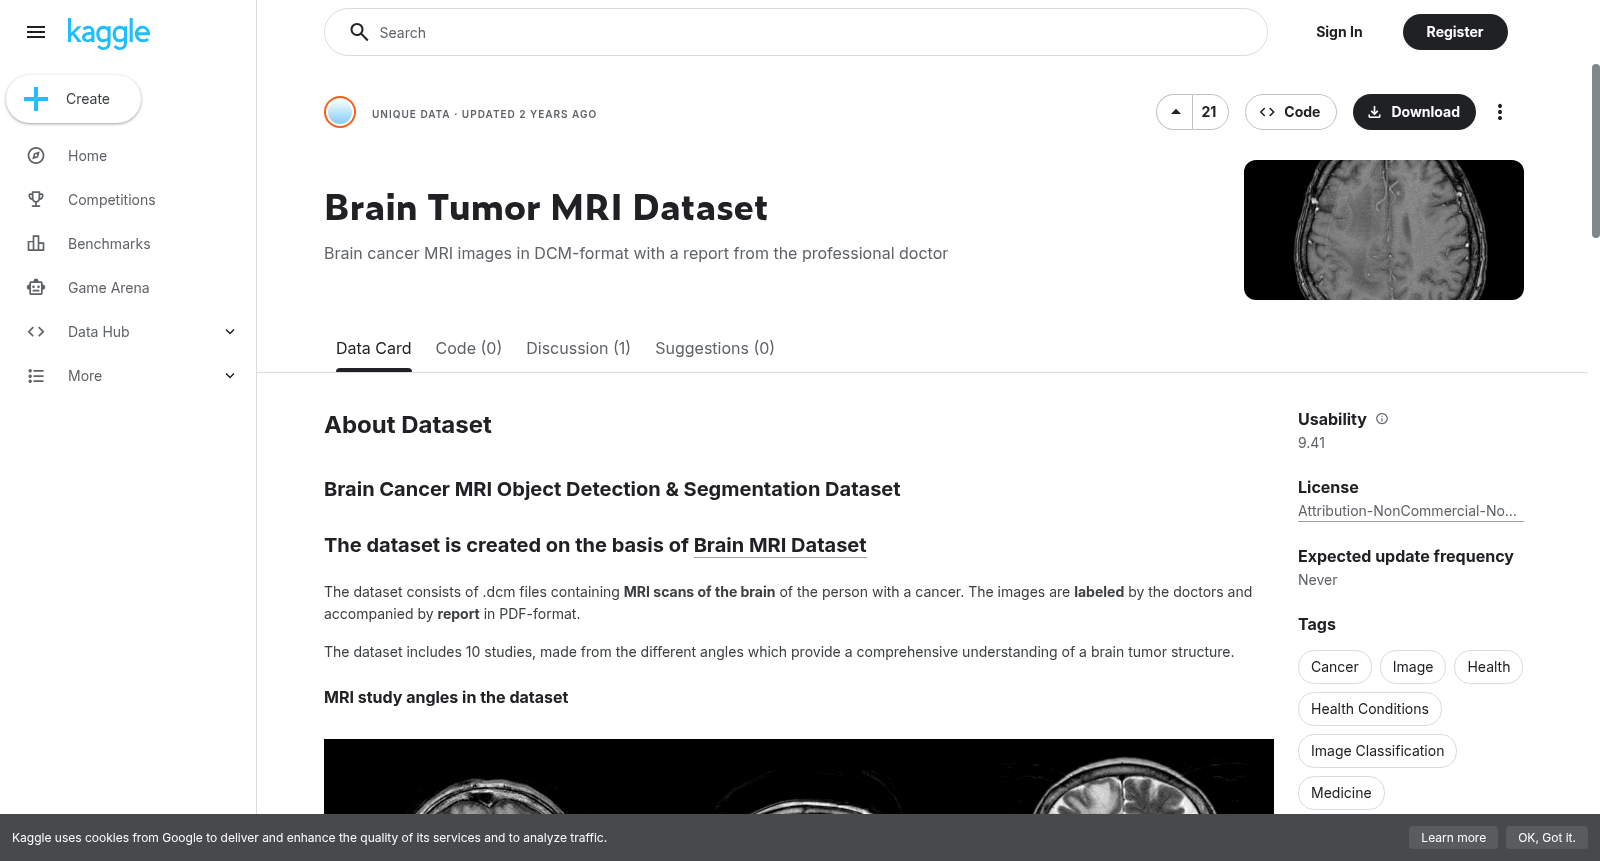
Task: Click the Register button
Action: pyautogui.click(x=1455, y=32)
